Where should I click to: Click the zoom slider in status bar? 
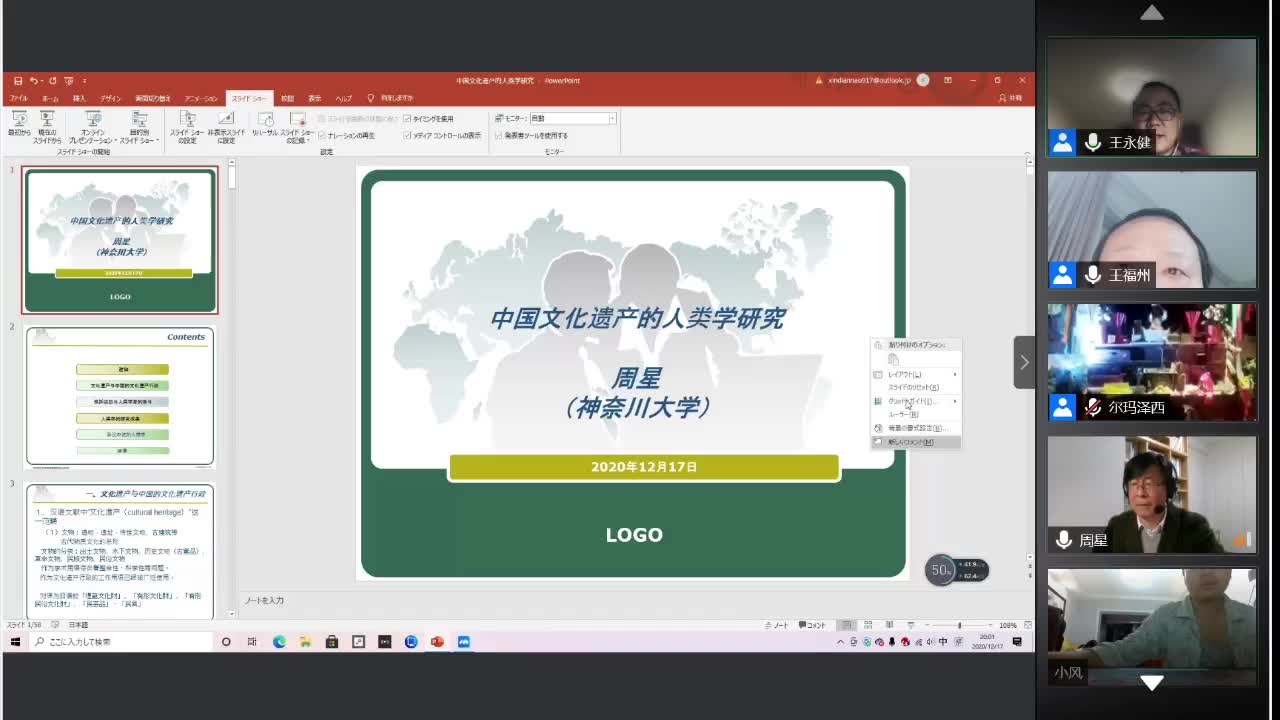tap(958, 625)
